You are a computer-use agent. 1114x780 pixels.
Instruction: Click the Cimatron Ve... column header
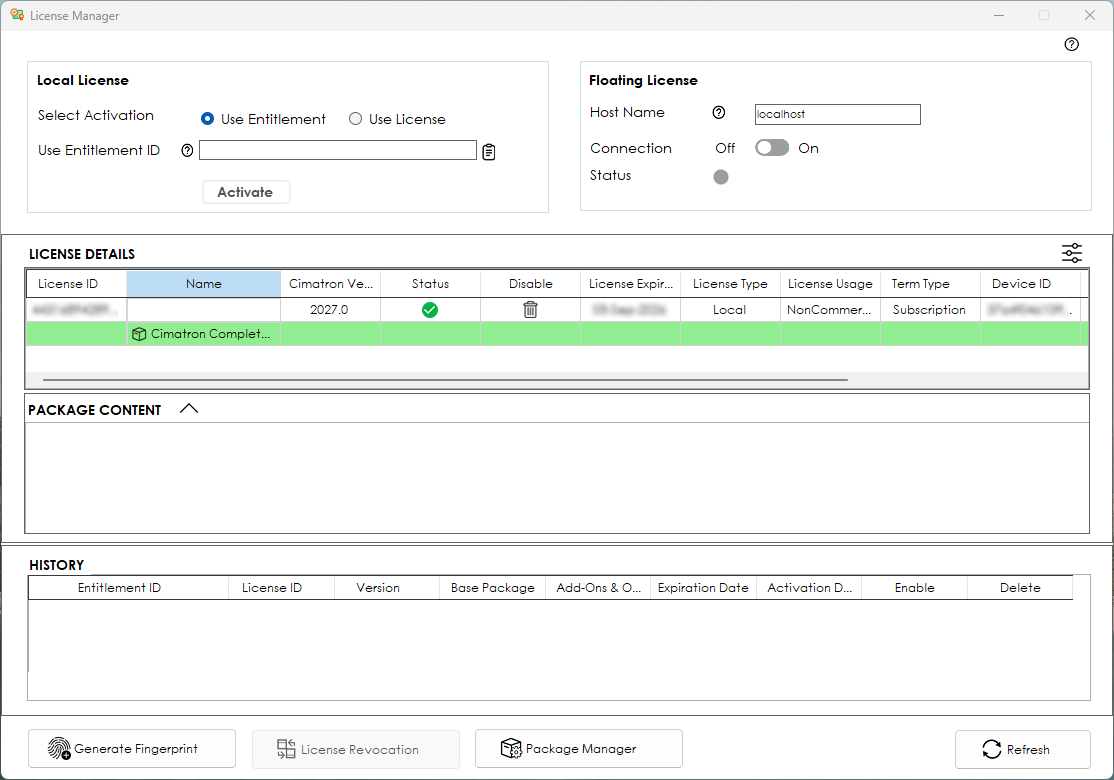[x=330, y=283]
